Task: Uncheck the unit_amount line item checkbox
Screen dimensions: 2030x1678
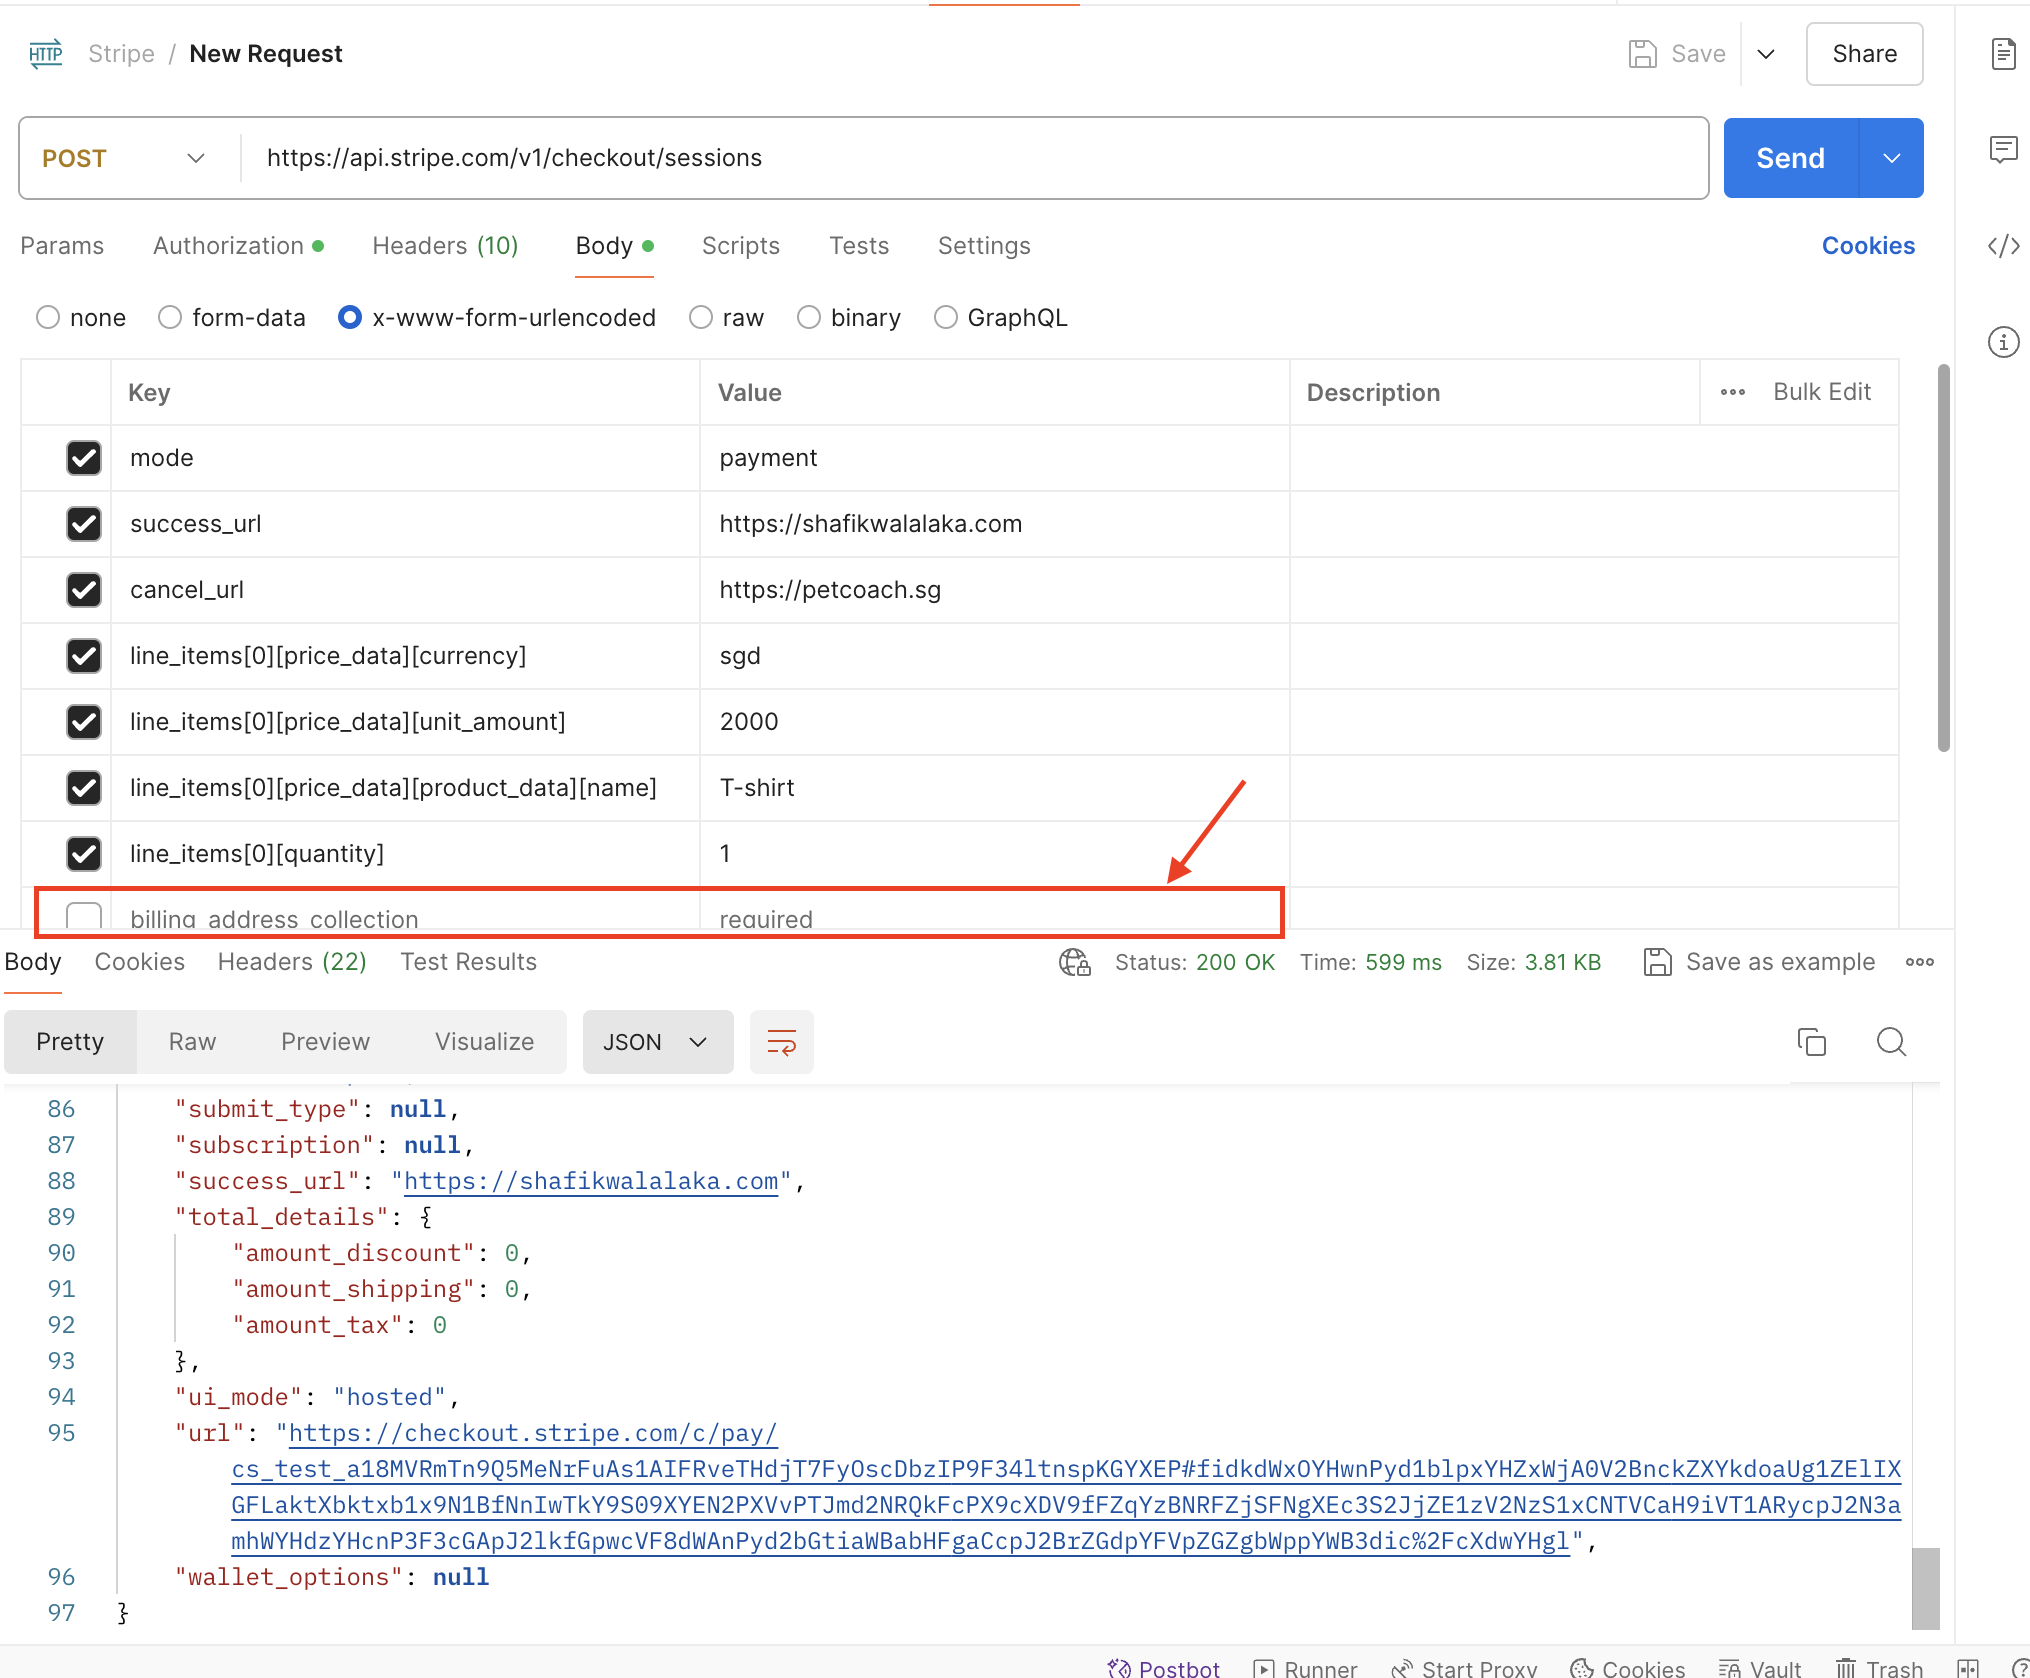Action: coord(84,722)
